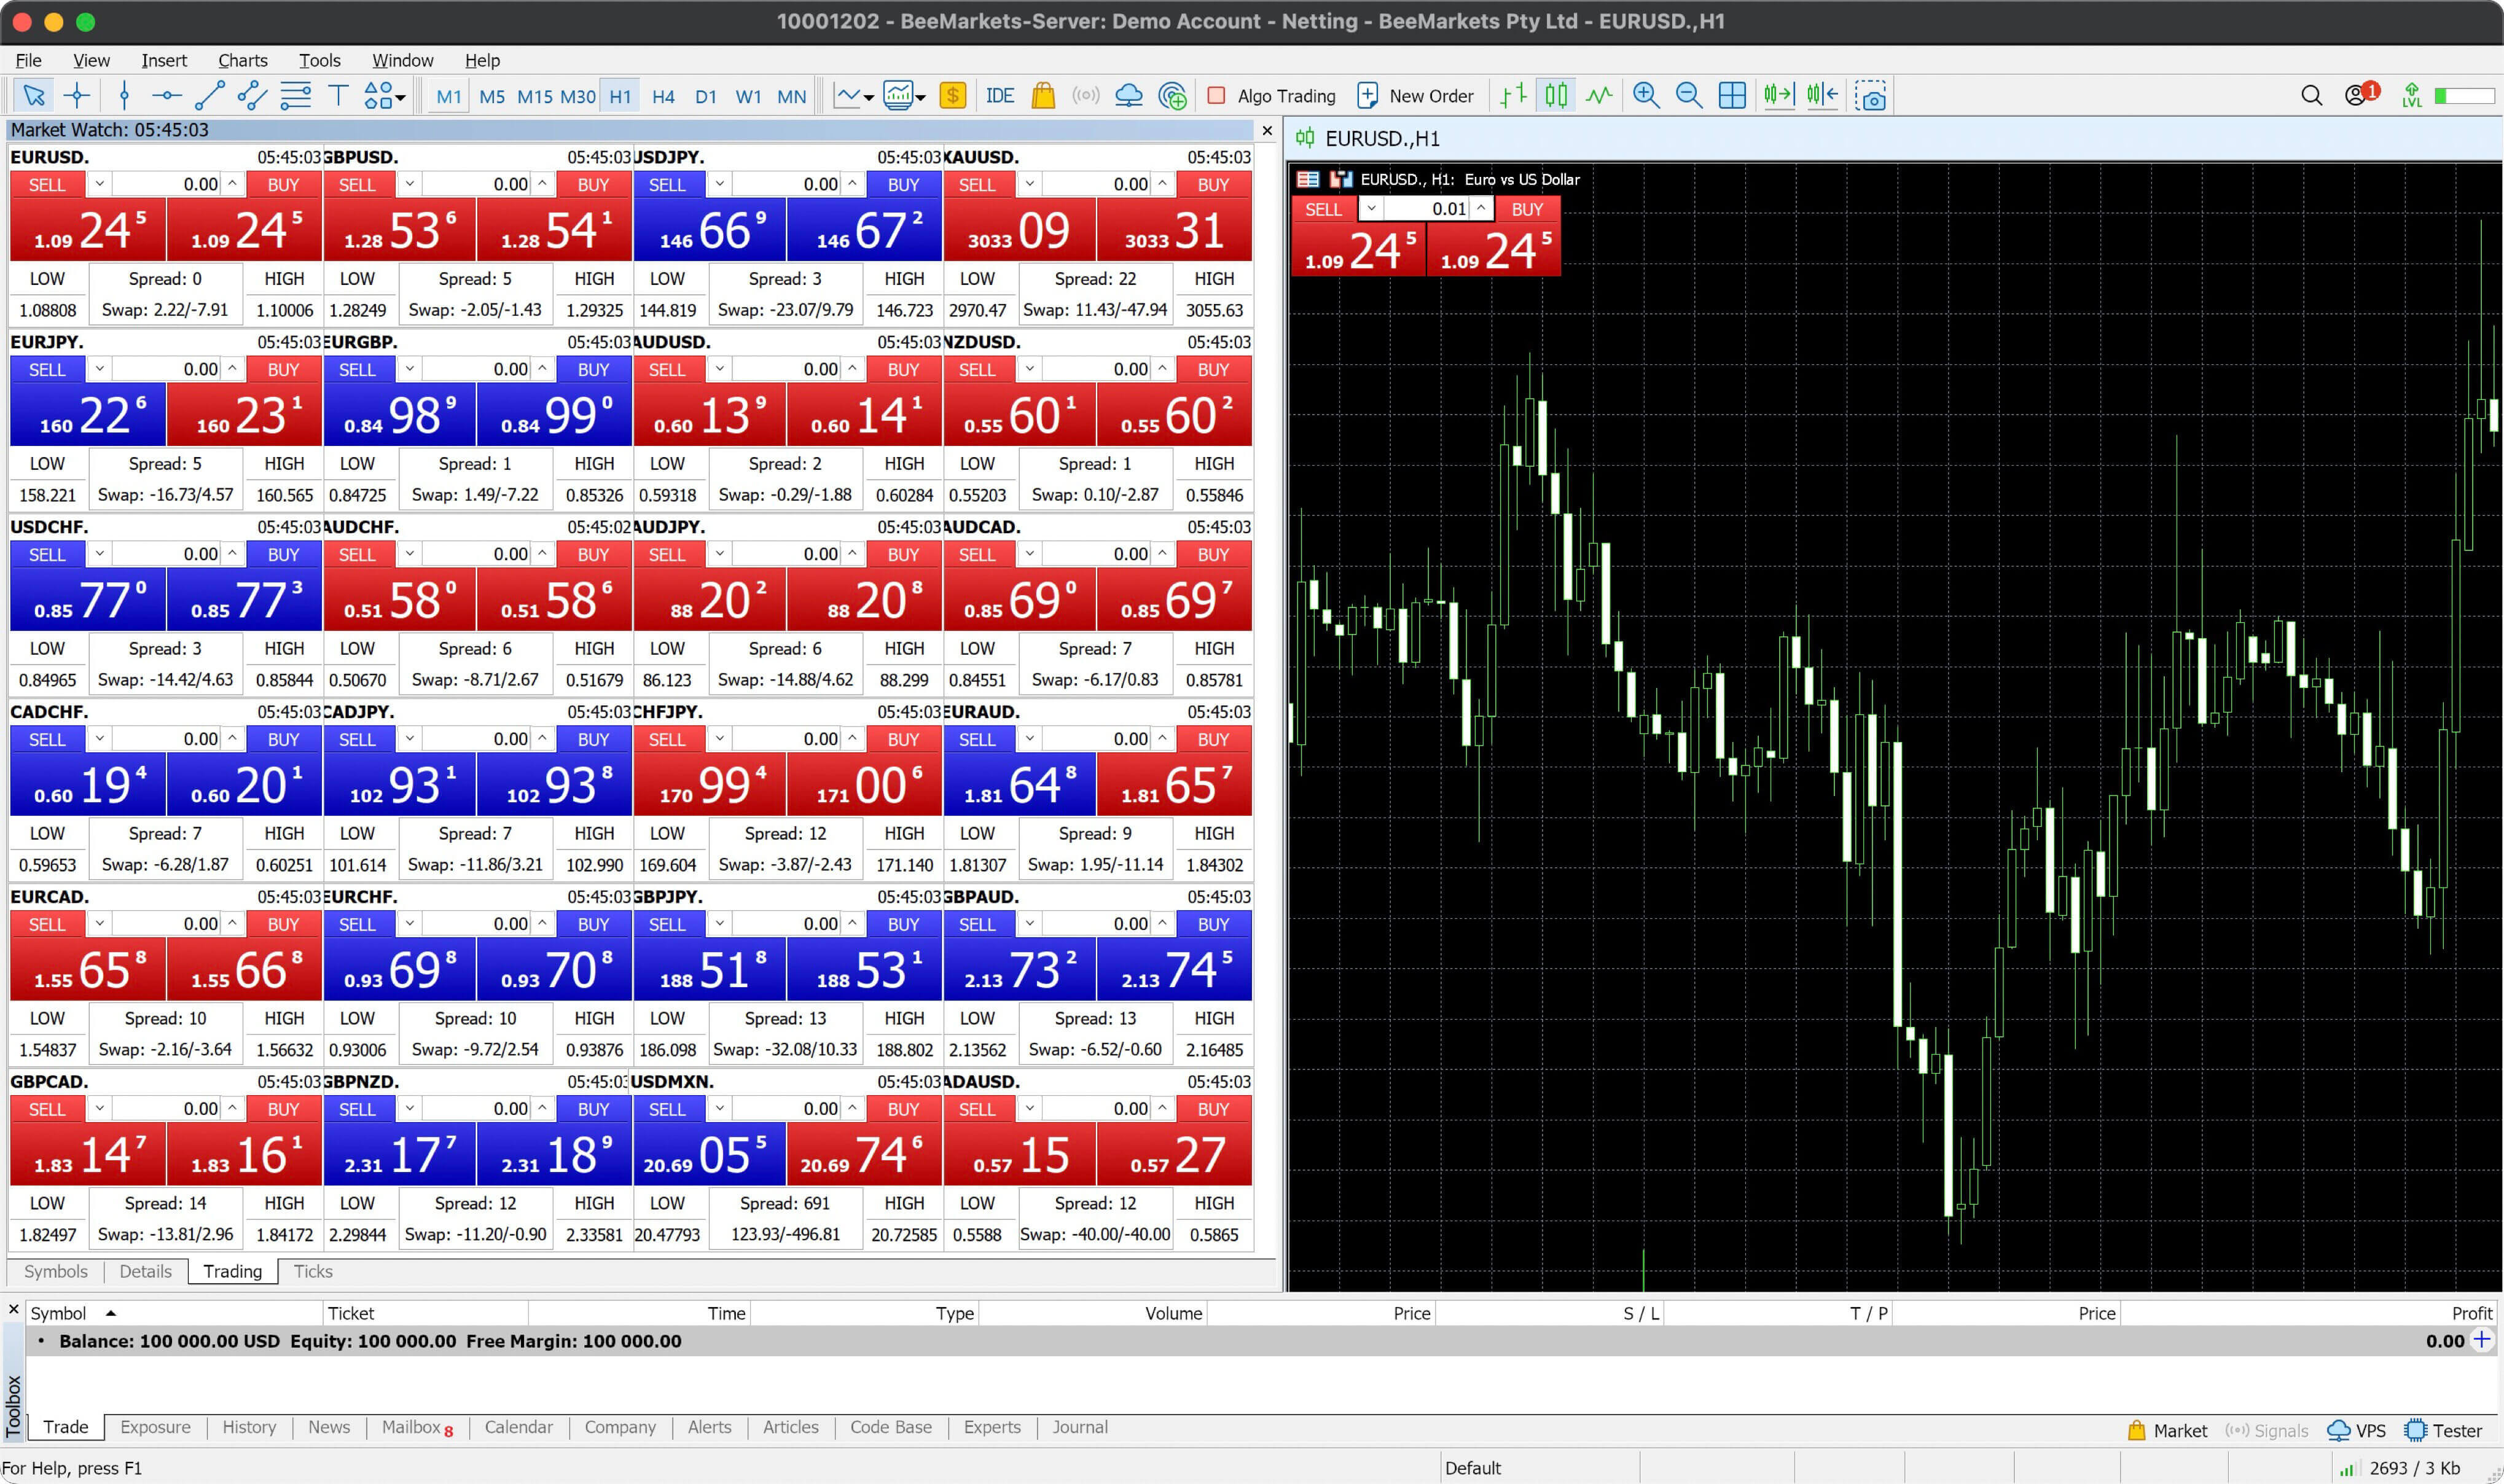Open the Charts menu
This screenshot has width=2504, height=1484.
click(x=243, y=60)
